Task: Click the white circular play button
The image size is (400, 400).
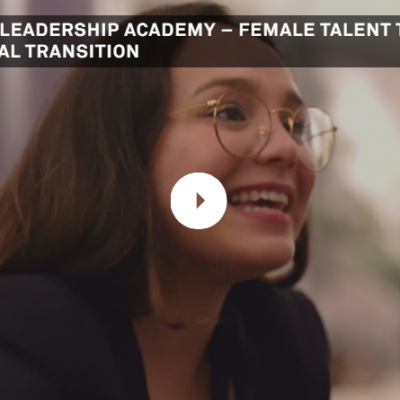Action: (x=199, y=201)
